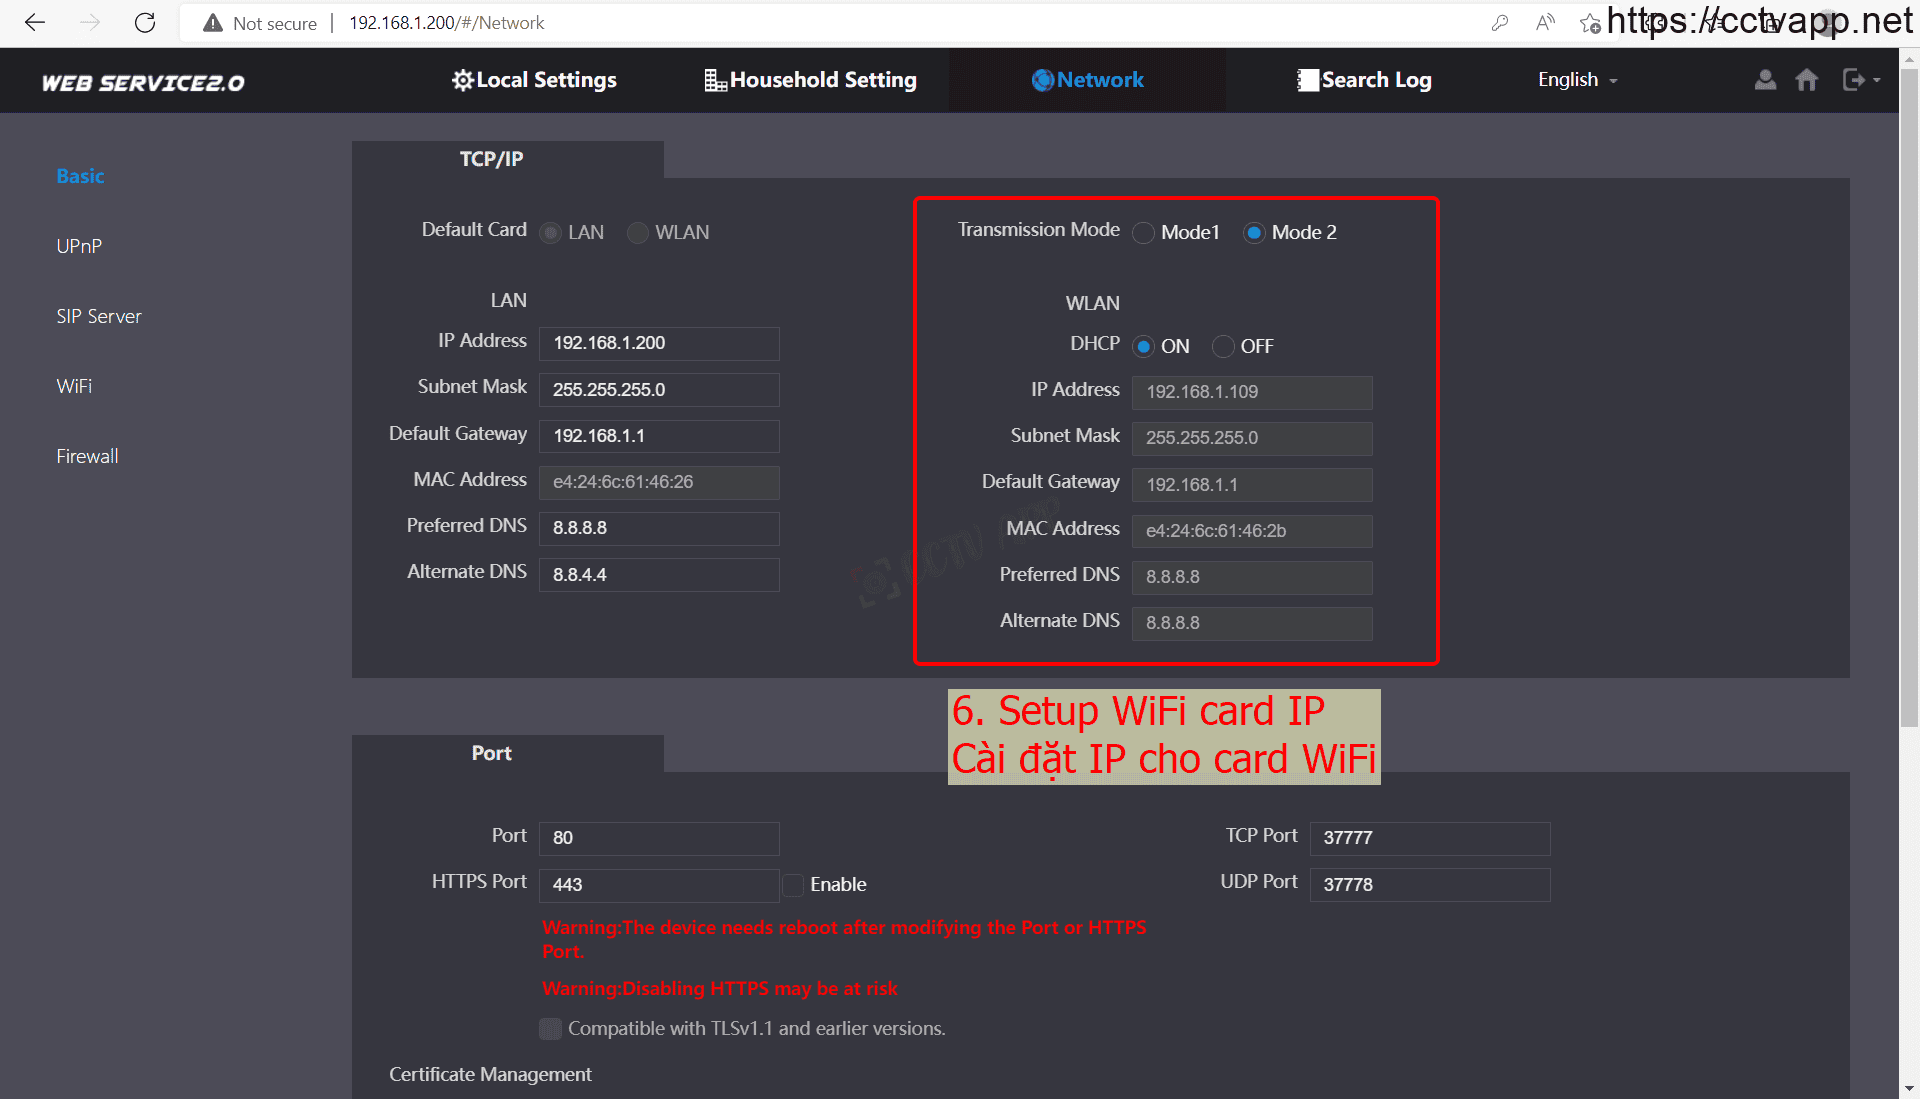Open the saved password key icon
This screenshot has width=1920, height=1099.
tap(1499, 23)
